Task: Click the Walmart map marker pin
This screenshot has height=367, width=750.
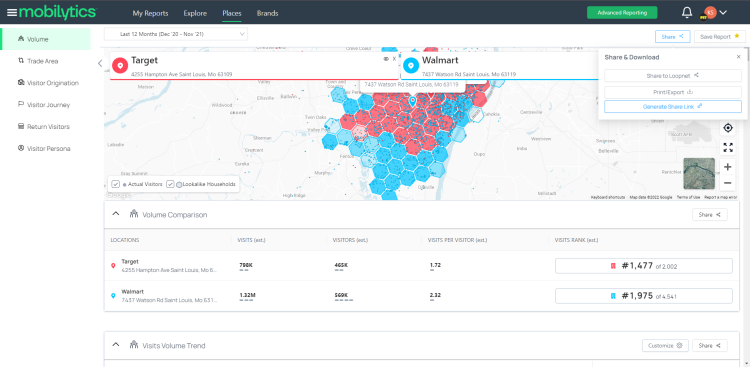Action: click(x=413, y=101)
